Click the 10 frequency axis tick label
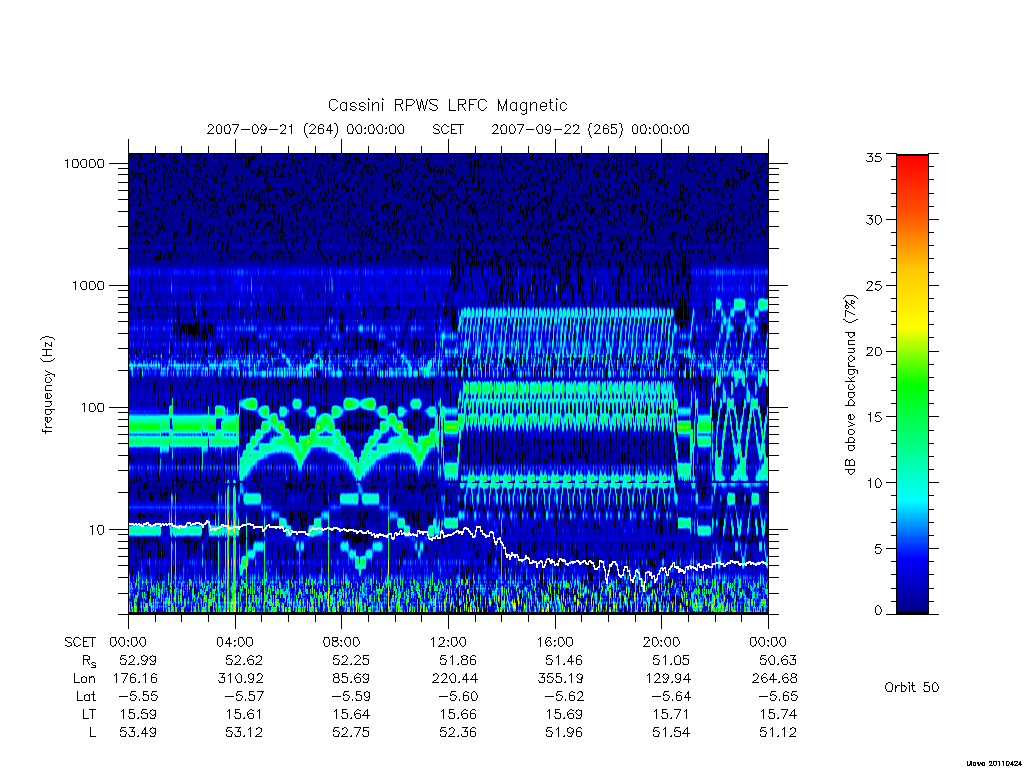Viewport: 1024px width, 768px height. 97,530
